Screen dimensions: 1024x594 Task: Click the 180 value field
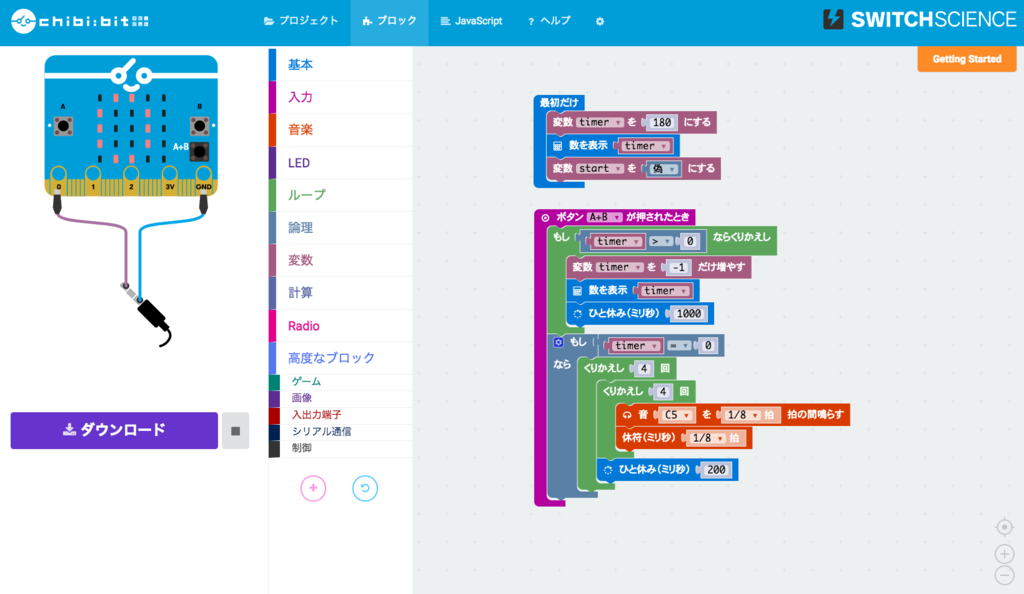(662, 122)
